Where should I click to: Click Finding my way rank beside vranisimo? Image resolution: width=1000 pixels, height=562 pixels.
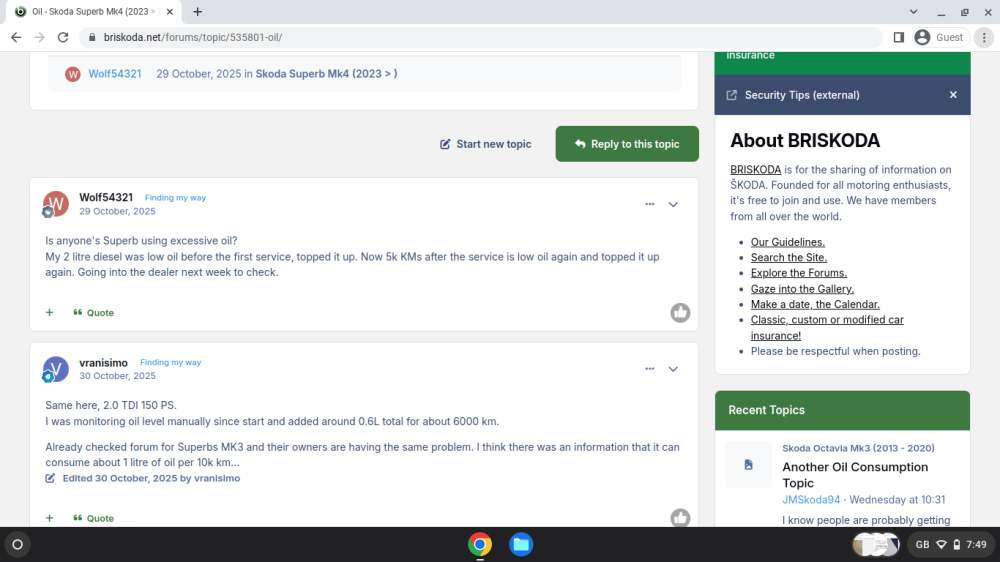pos(170,362)
